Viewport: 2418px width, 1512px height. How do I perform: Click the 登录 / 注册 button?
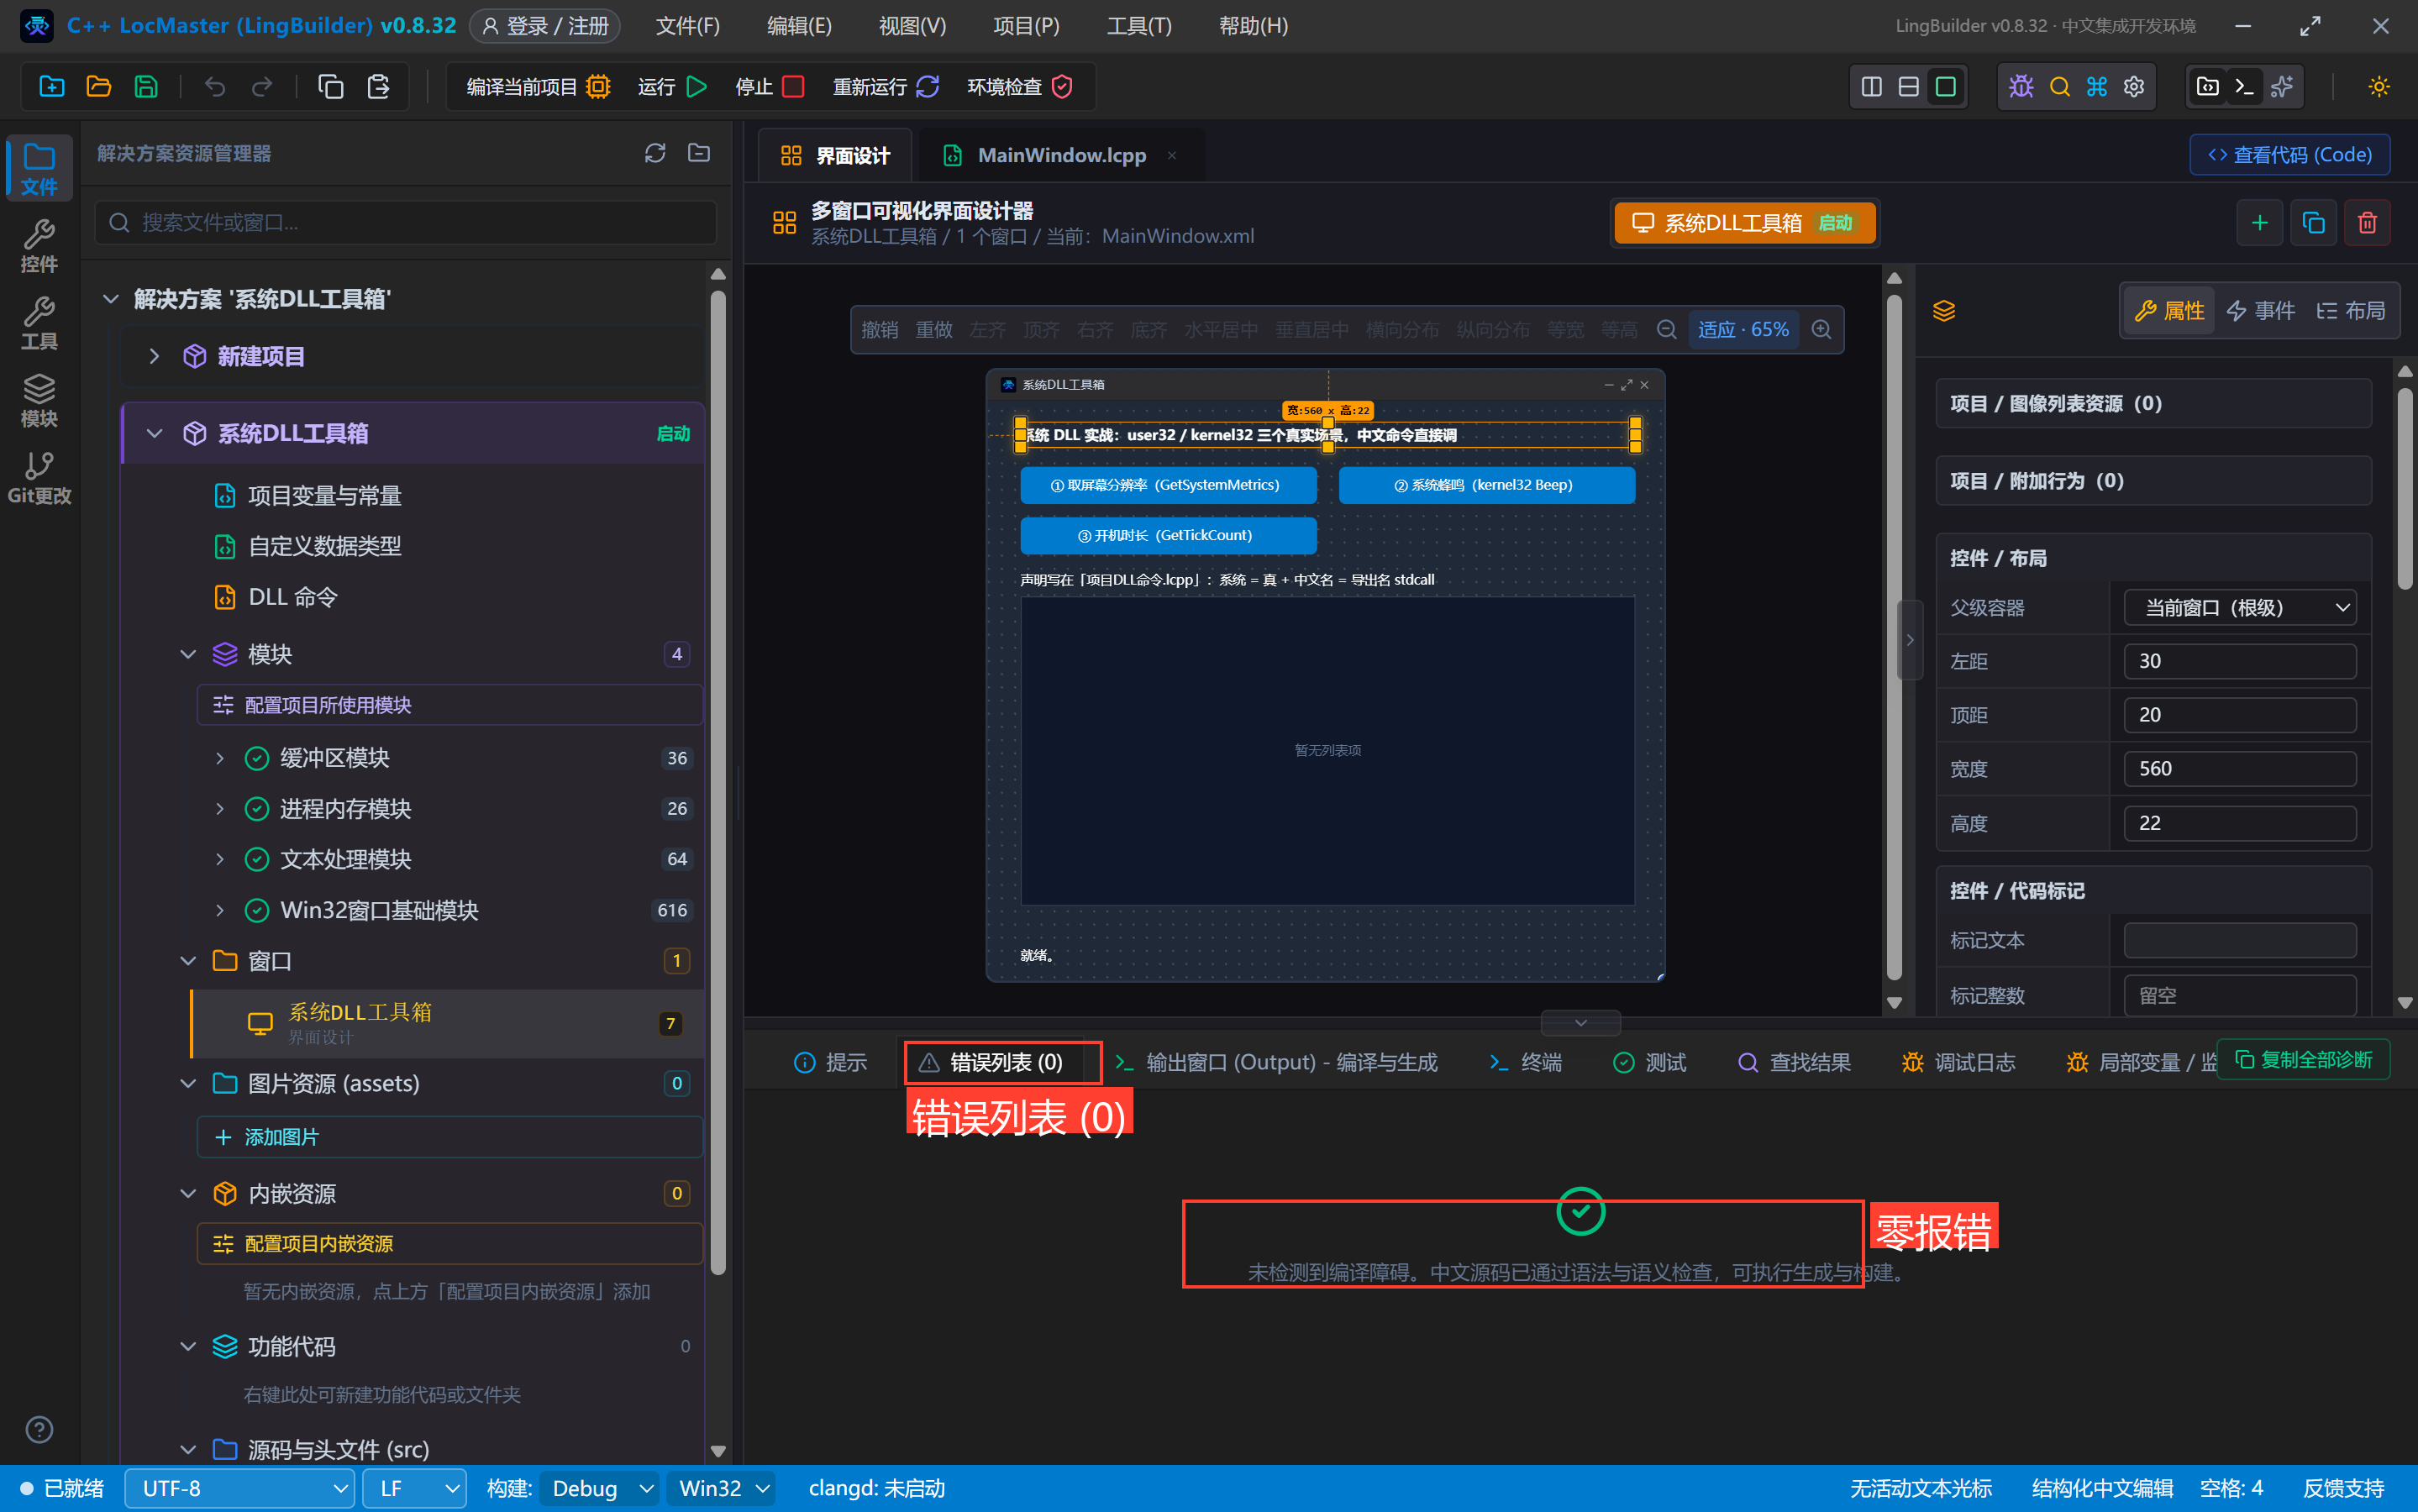pos(545,26)
